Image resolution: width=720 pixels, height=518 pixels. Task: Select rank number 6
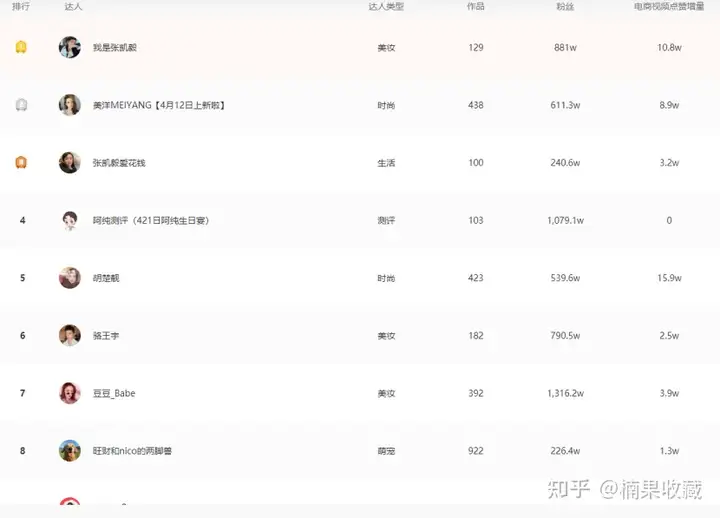point(22,336)
